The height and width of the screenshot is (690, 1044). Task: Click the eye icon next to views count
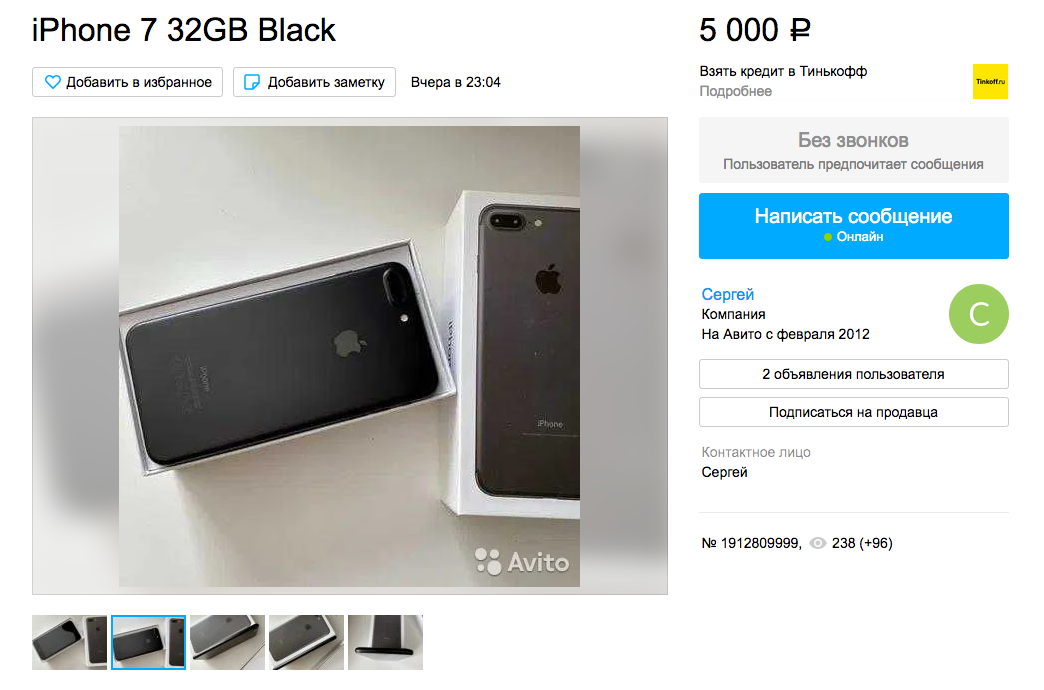(817, 543)
